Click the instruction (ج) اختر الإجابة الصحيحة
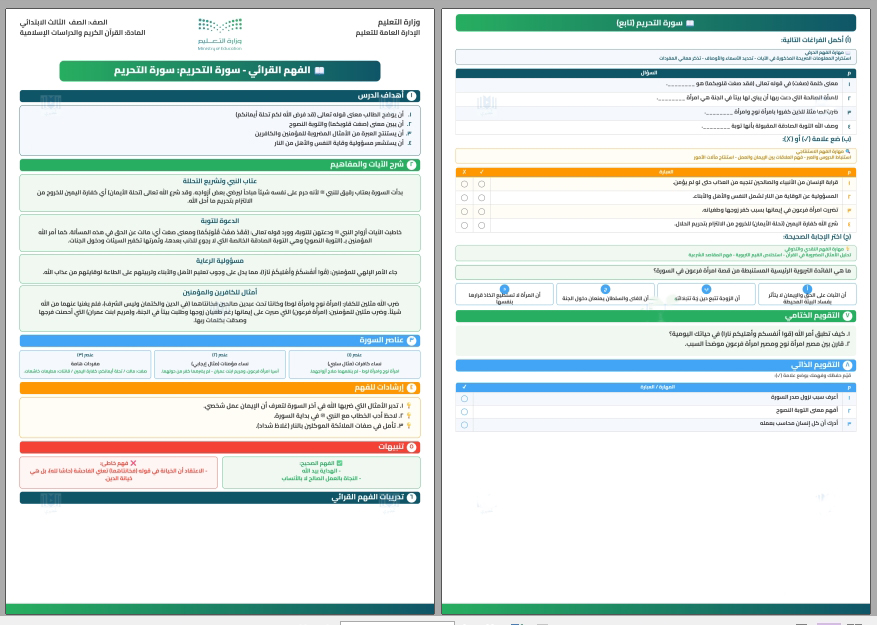Viewport: 877px width, 625px height. [817, 237]
